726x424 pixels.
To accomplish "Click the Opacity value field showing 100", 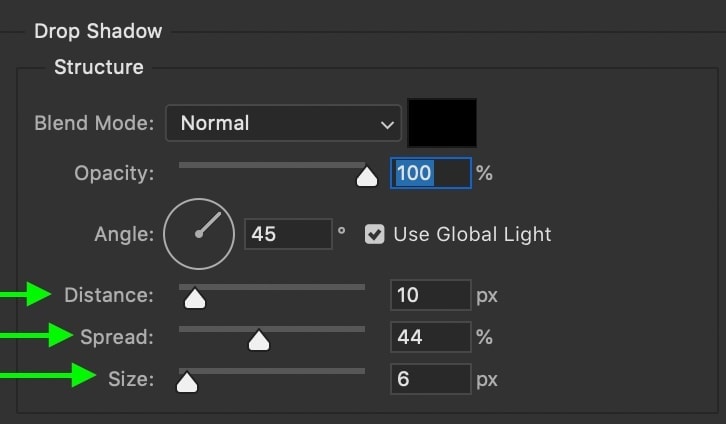I will (431, 173).
